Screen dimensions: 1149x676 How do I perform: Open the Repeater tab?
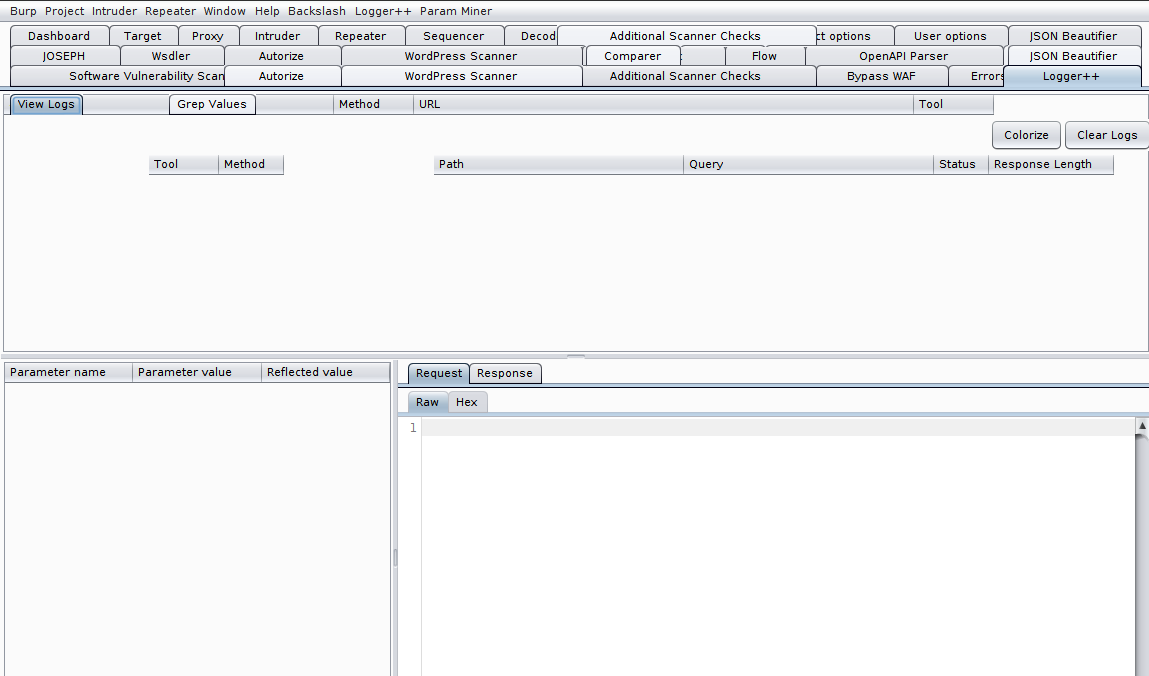(359, 35)
